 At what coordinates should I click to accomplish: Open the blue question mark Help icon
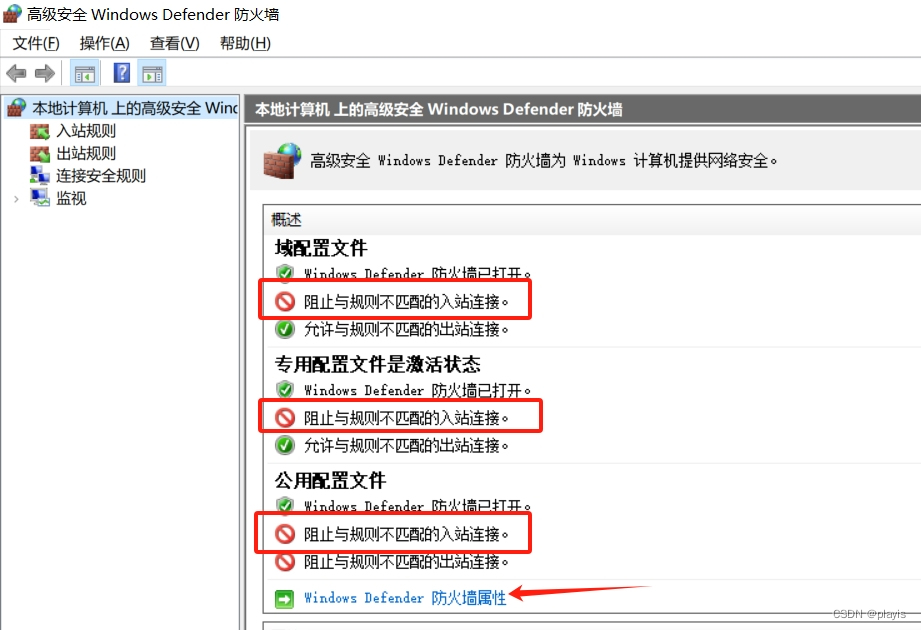coord(122,73)
